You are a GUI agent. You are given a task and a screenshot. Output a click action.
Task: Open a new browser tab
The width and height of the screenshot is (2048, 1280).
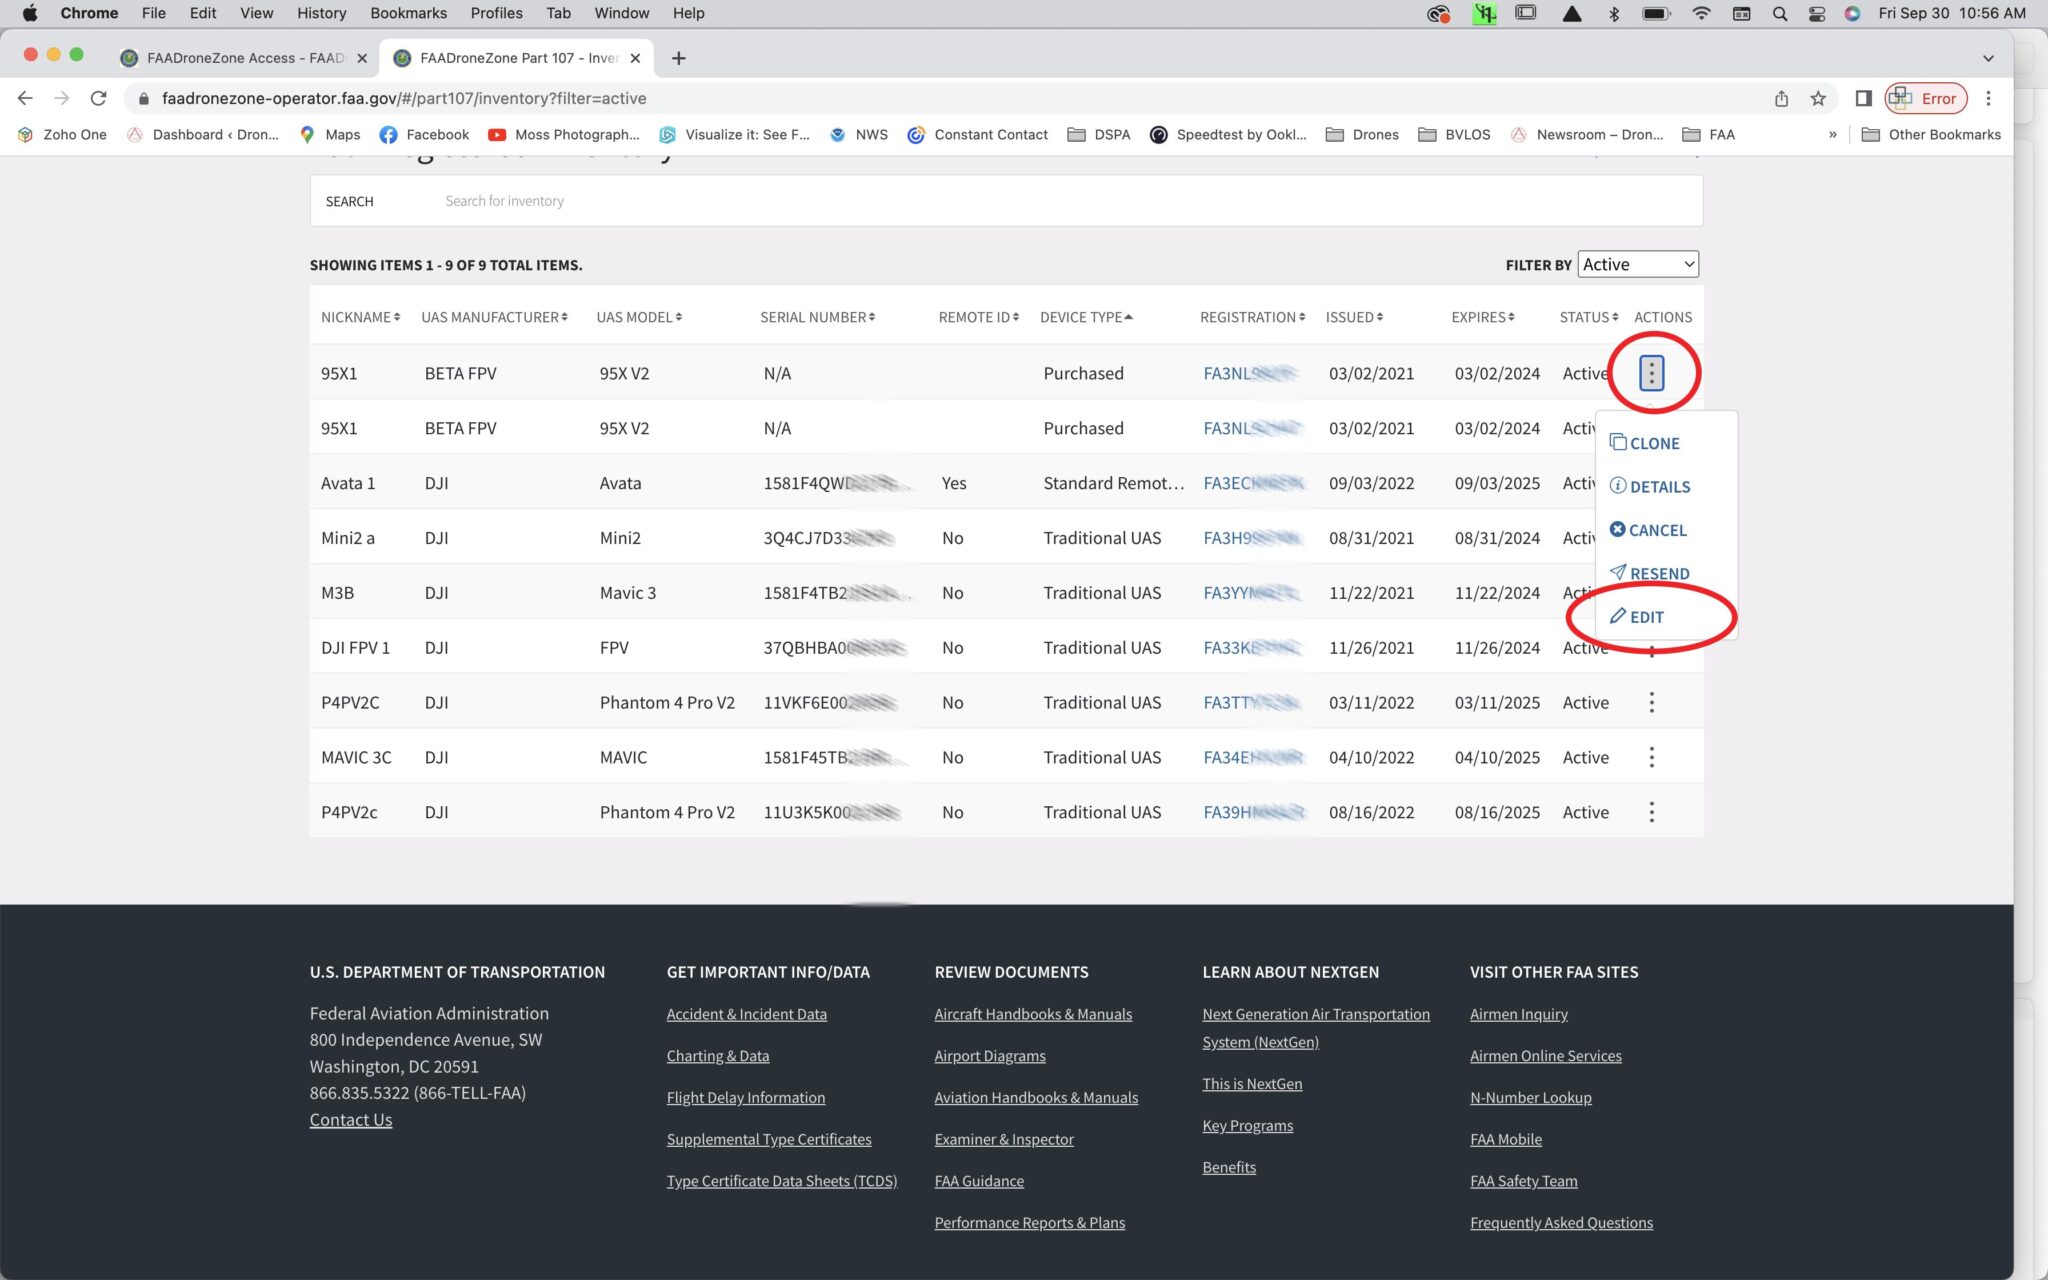point(678,58)
